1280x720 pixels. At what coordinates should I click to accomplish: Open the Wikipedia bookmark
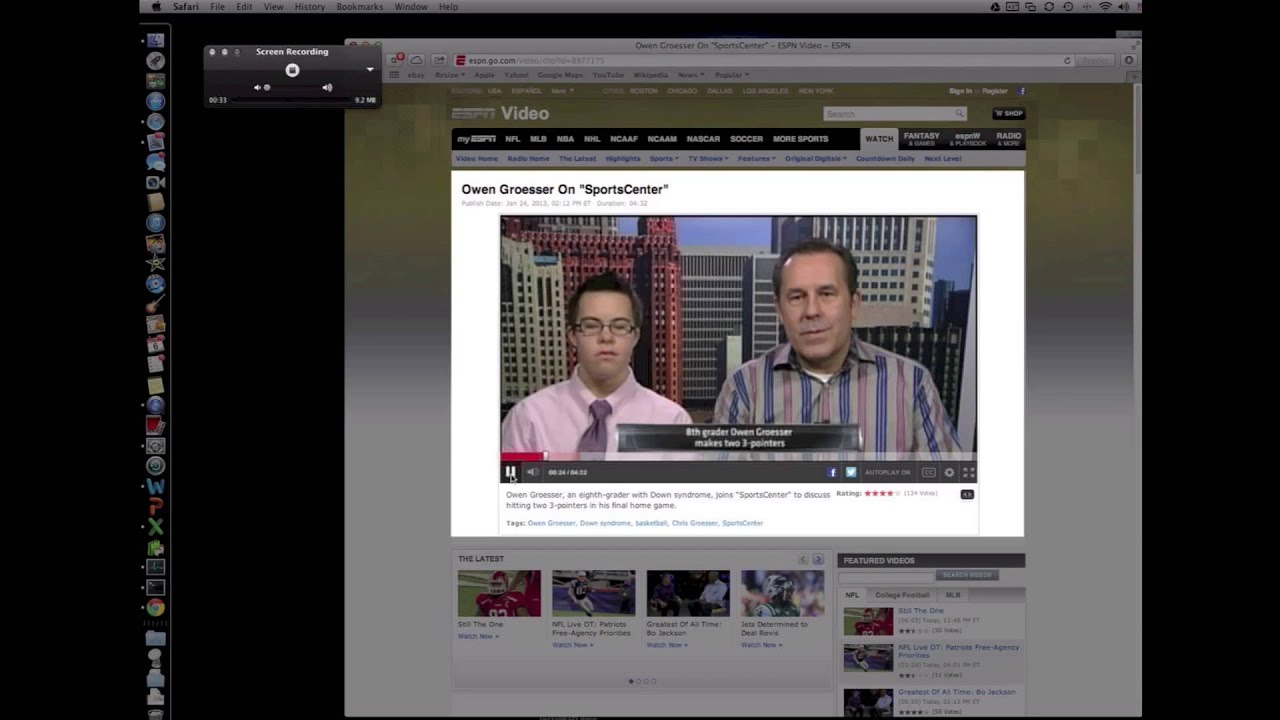(x=650, y=75)
